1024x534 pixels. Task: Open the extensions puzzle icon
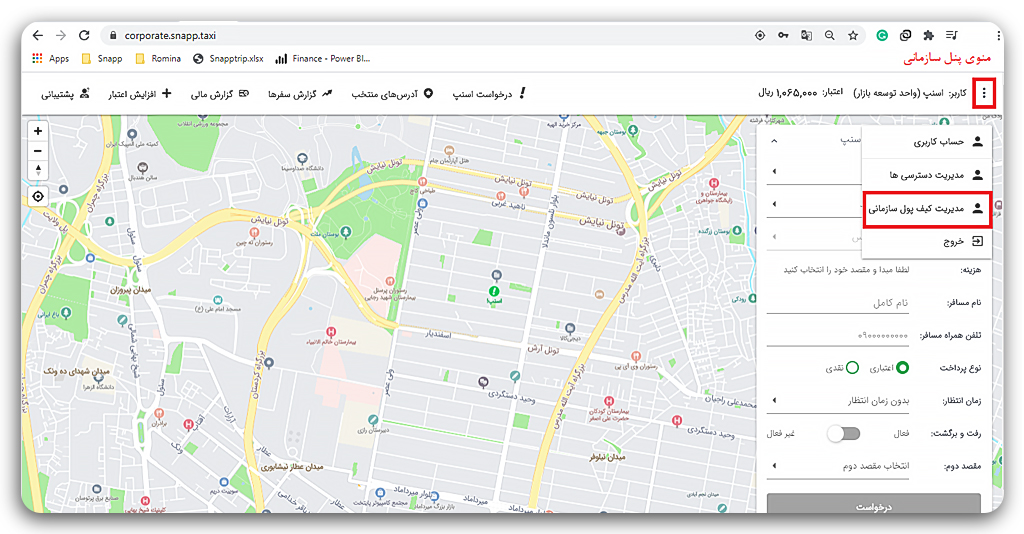click(x=928, y=36)
